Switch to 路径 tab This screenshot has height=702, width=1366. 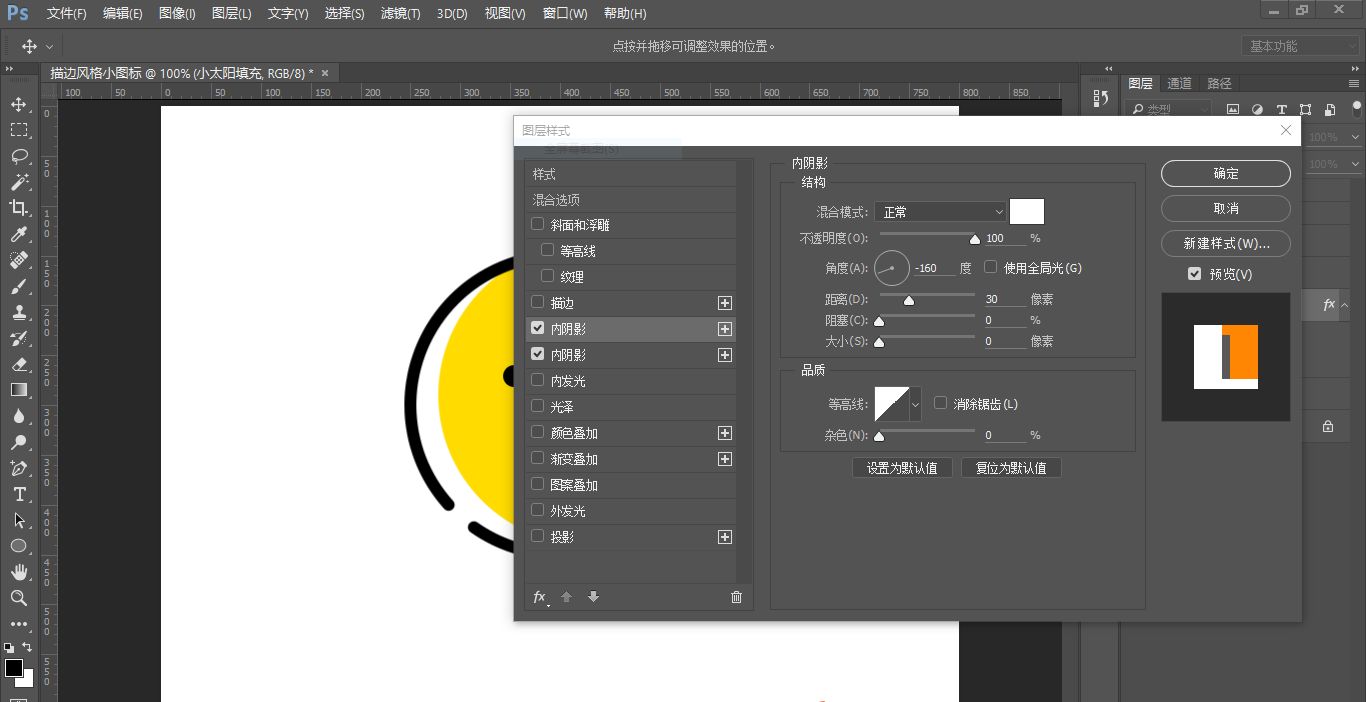pyautogui.click(x=1220, y=84)
